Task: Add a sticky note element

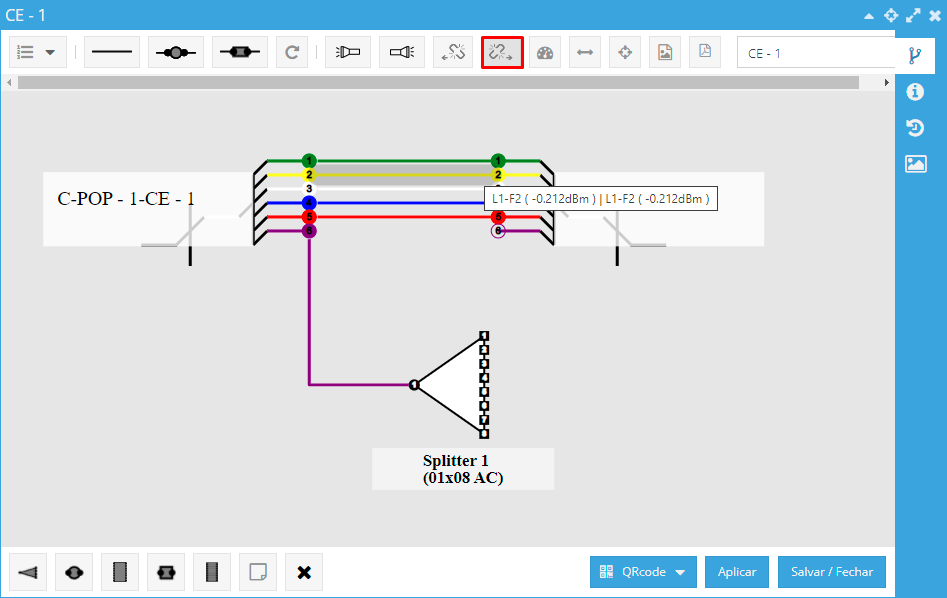Action: point(258,572)
